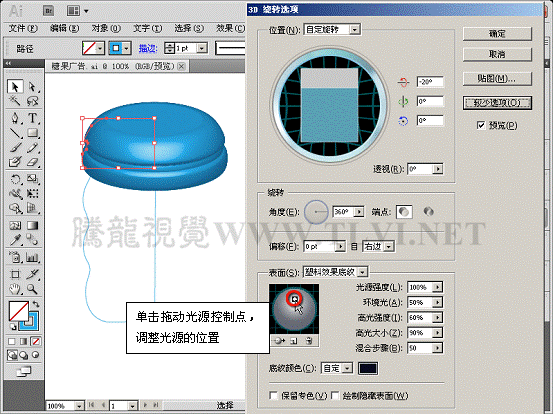Open the 文件 menu
The image size is (553, 414).
[23, 28]
